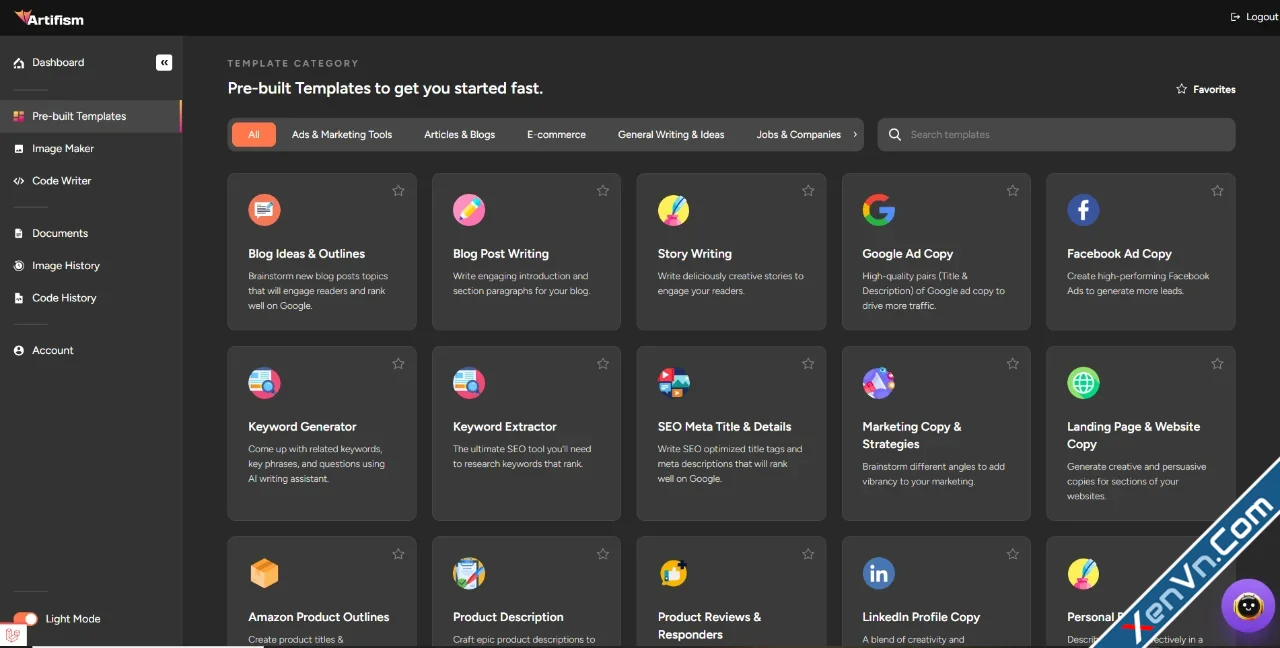Collapse the sidebar navigation
The image size is (1280, 648).
pos(164,62)
